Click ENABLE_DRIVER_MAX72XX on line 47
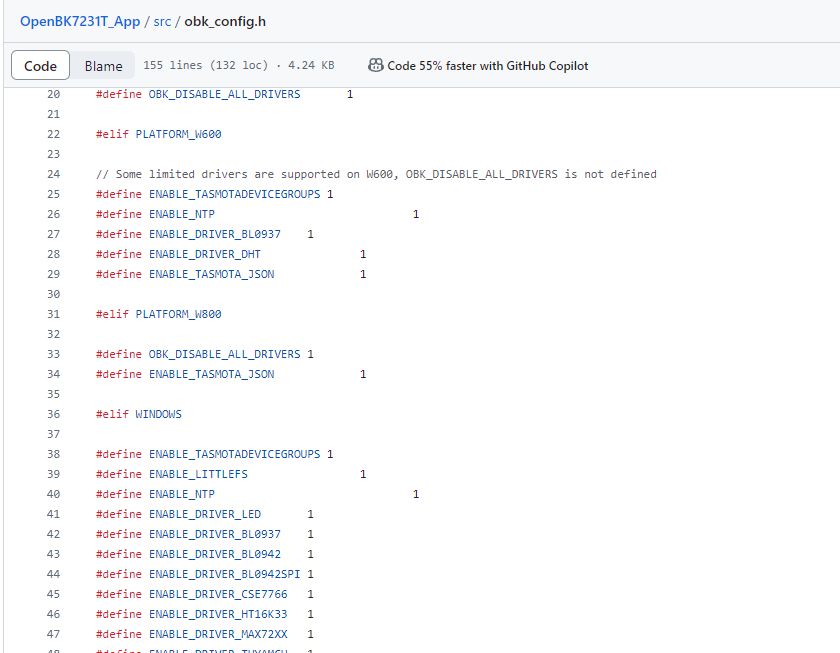Image resolution: width=840 pixels, height=653 pixels. pos(218,634)
